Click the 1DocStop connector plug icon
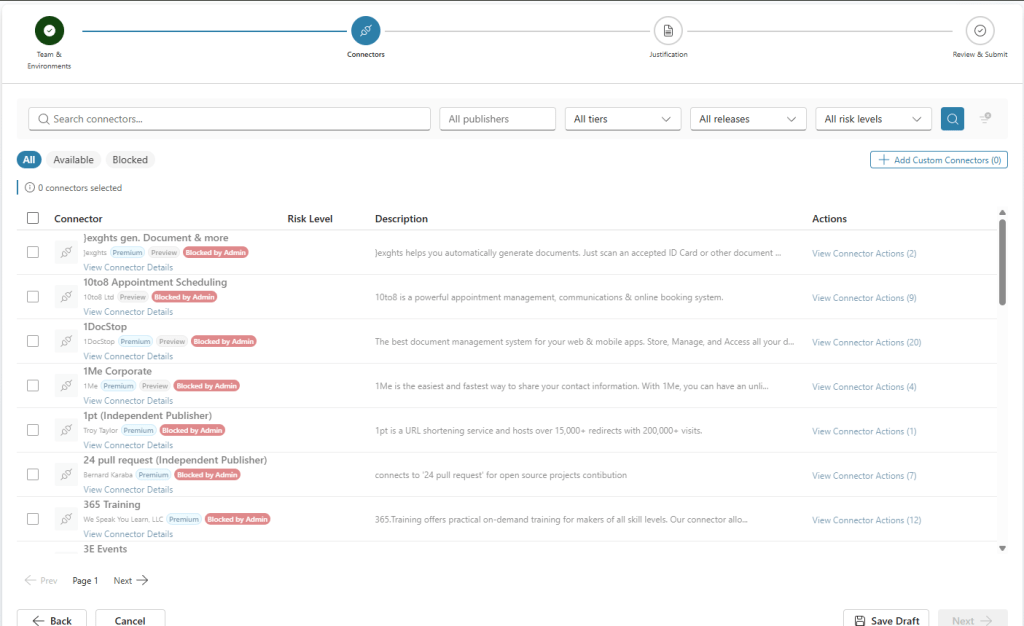 click(66, 341)
